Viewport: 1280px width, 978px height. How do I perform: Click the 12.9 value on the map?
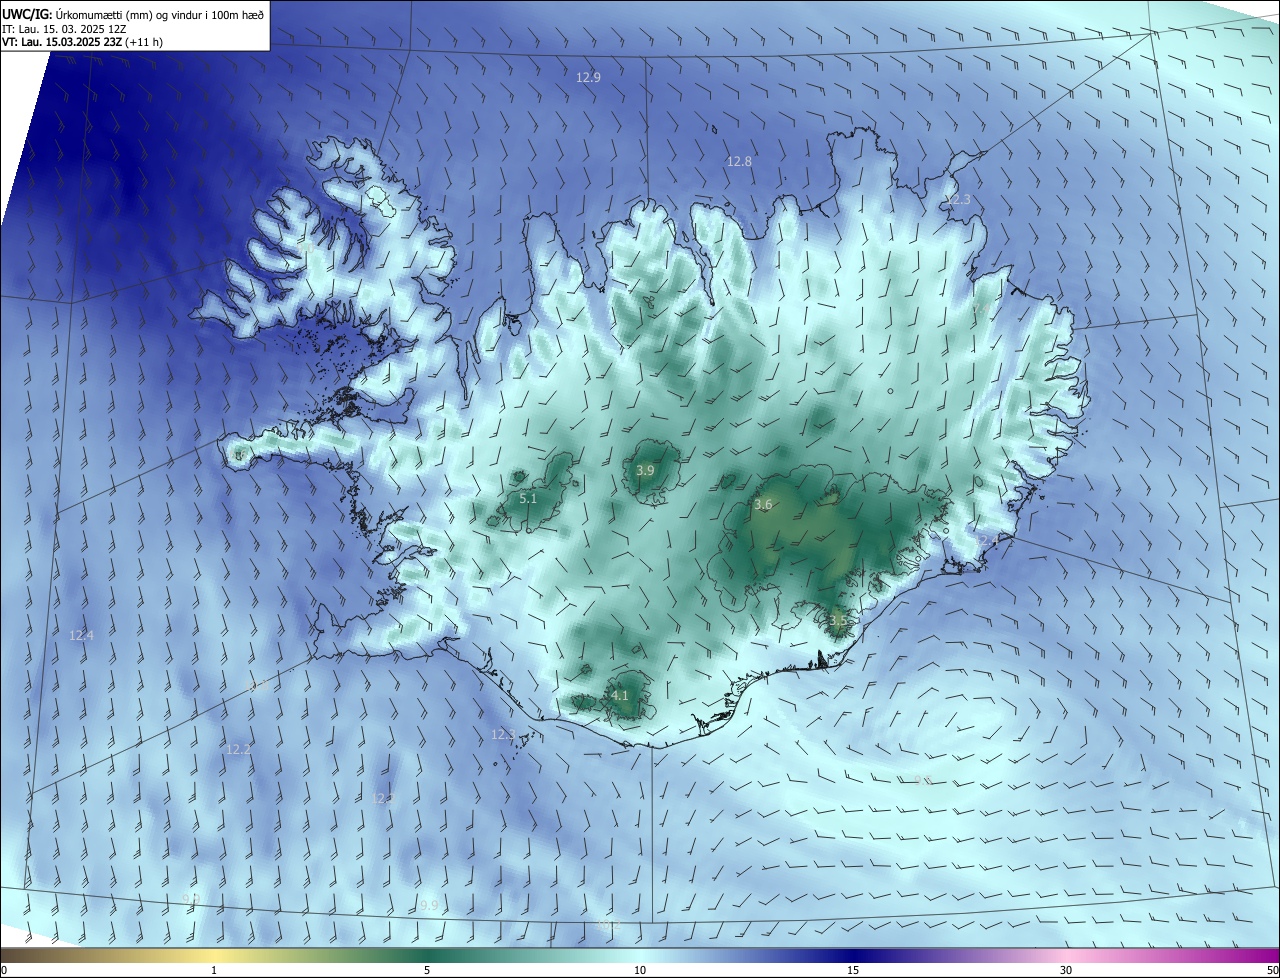(x=589, y=77)
